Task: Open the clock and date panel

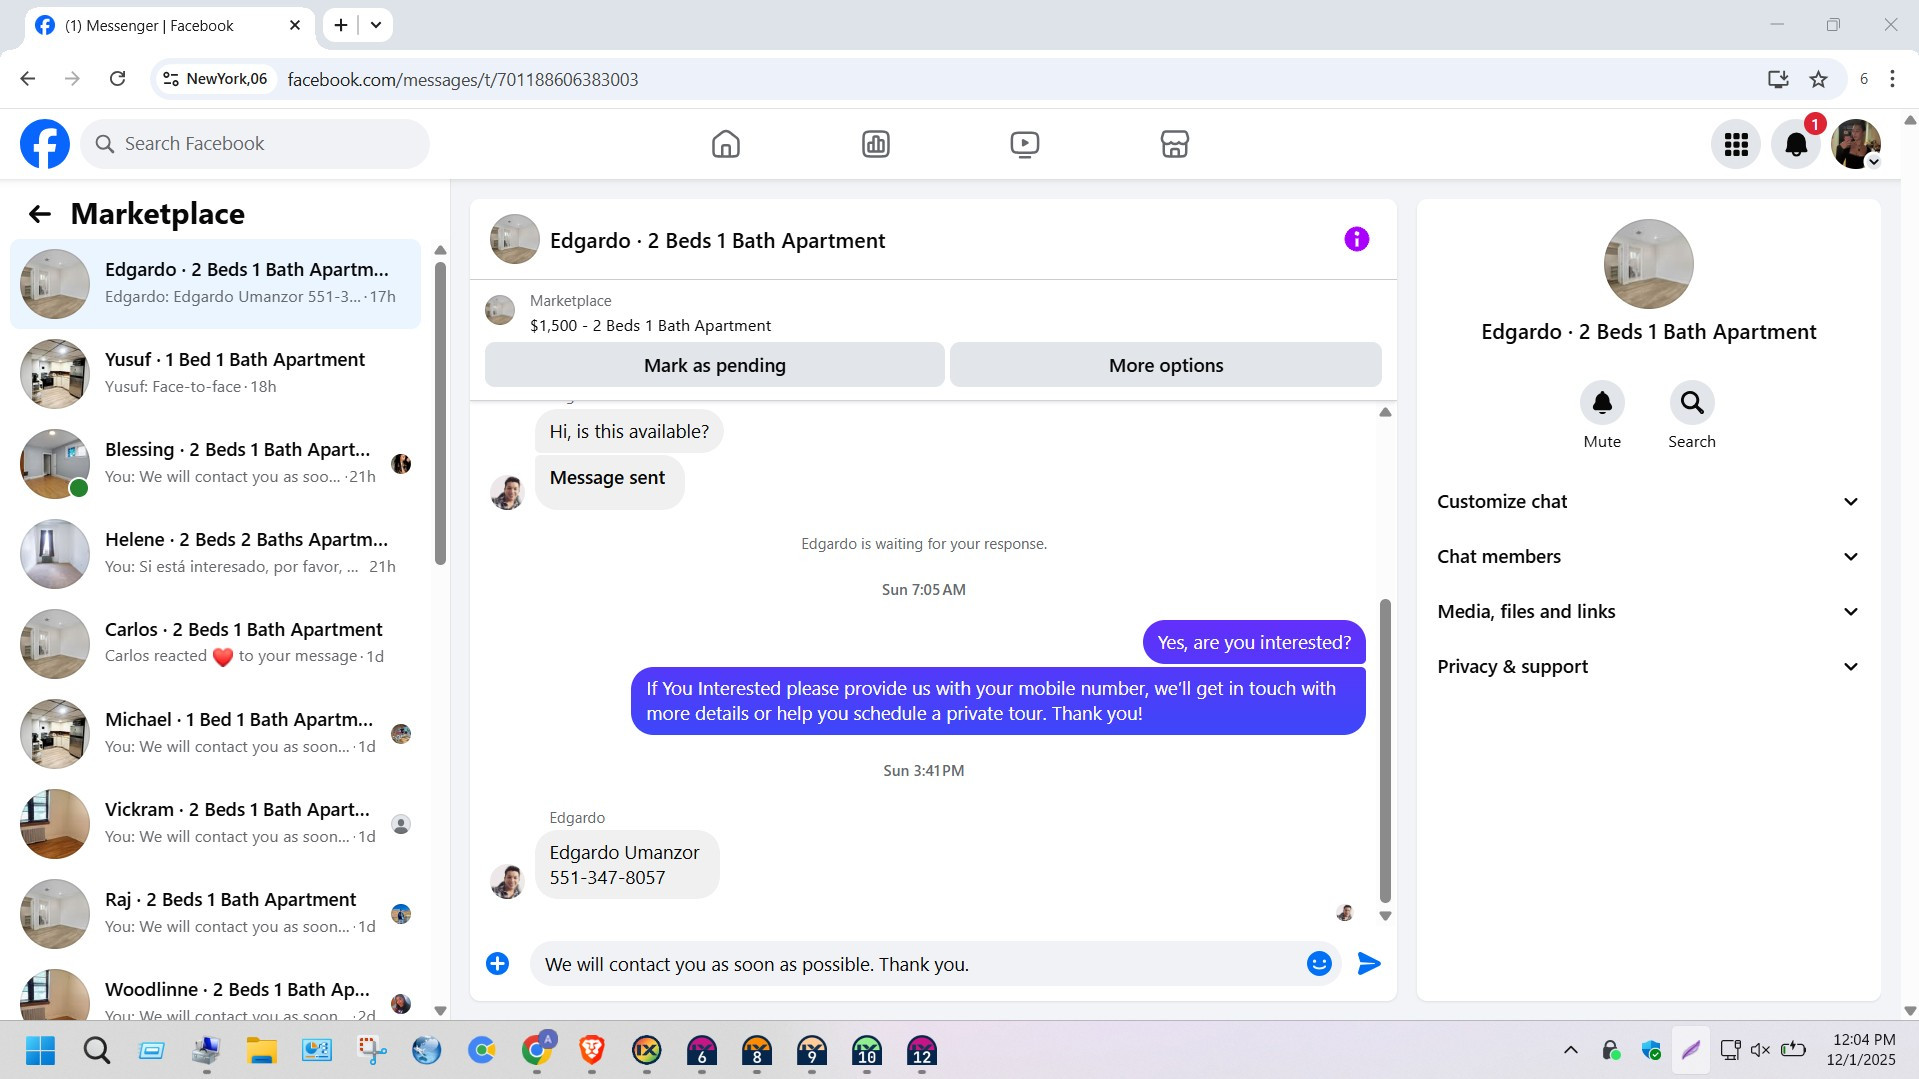Action: click(1862, 1050)
